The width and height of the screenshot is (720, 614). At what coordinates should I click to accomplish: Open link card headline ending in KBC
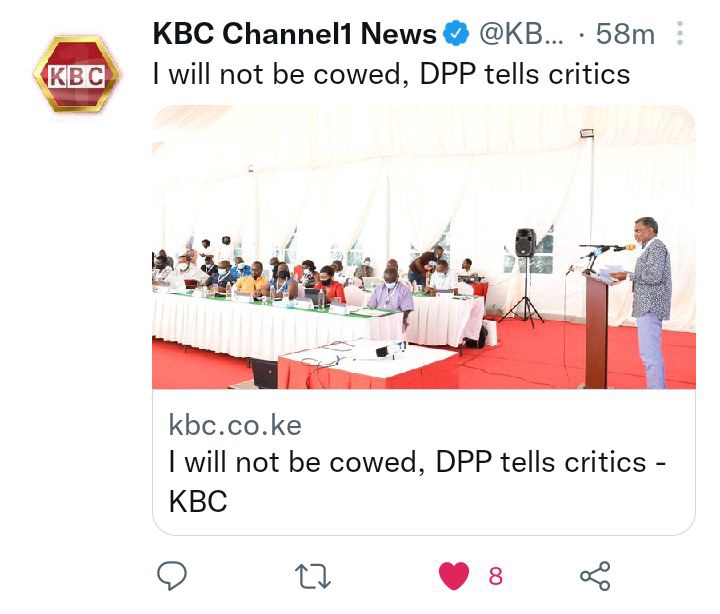click(417, 481)
